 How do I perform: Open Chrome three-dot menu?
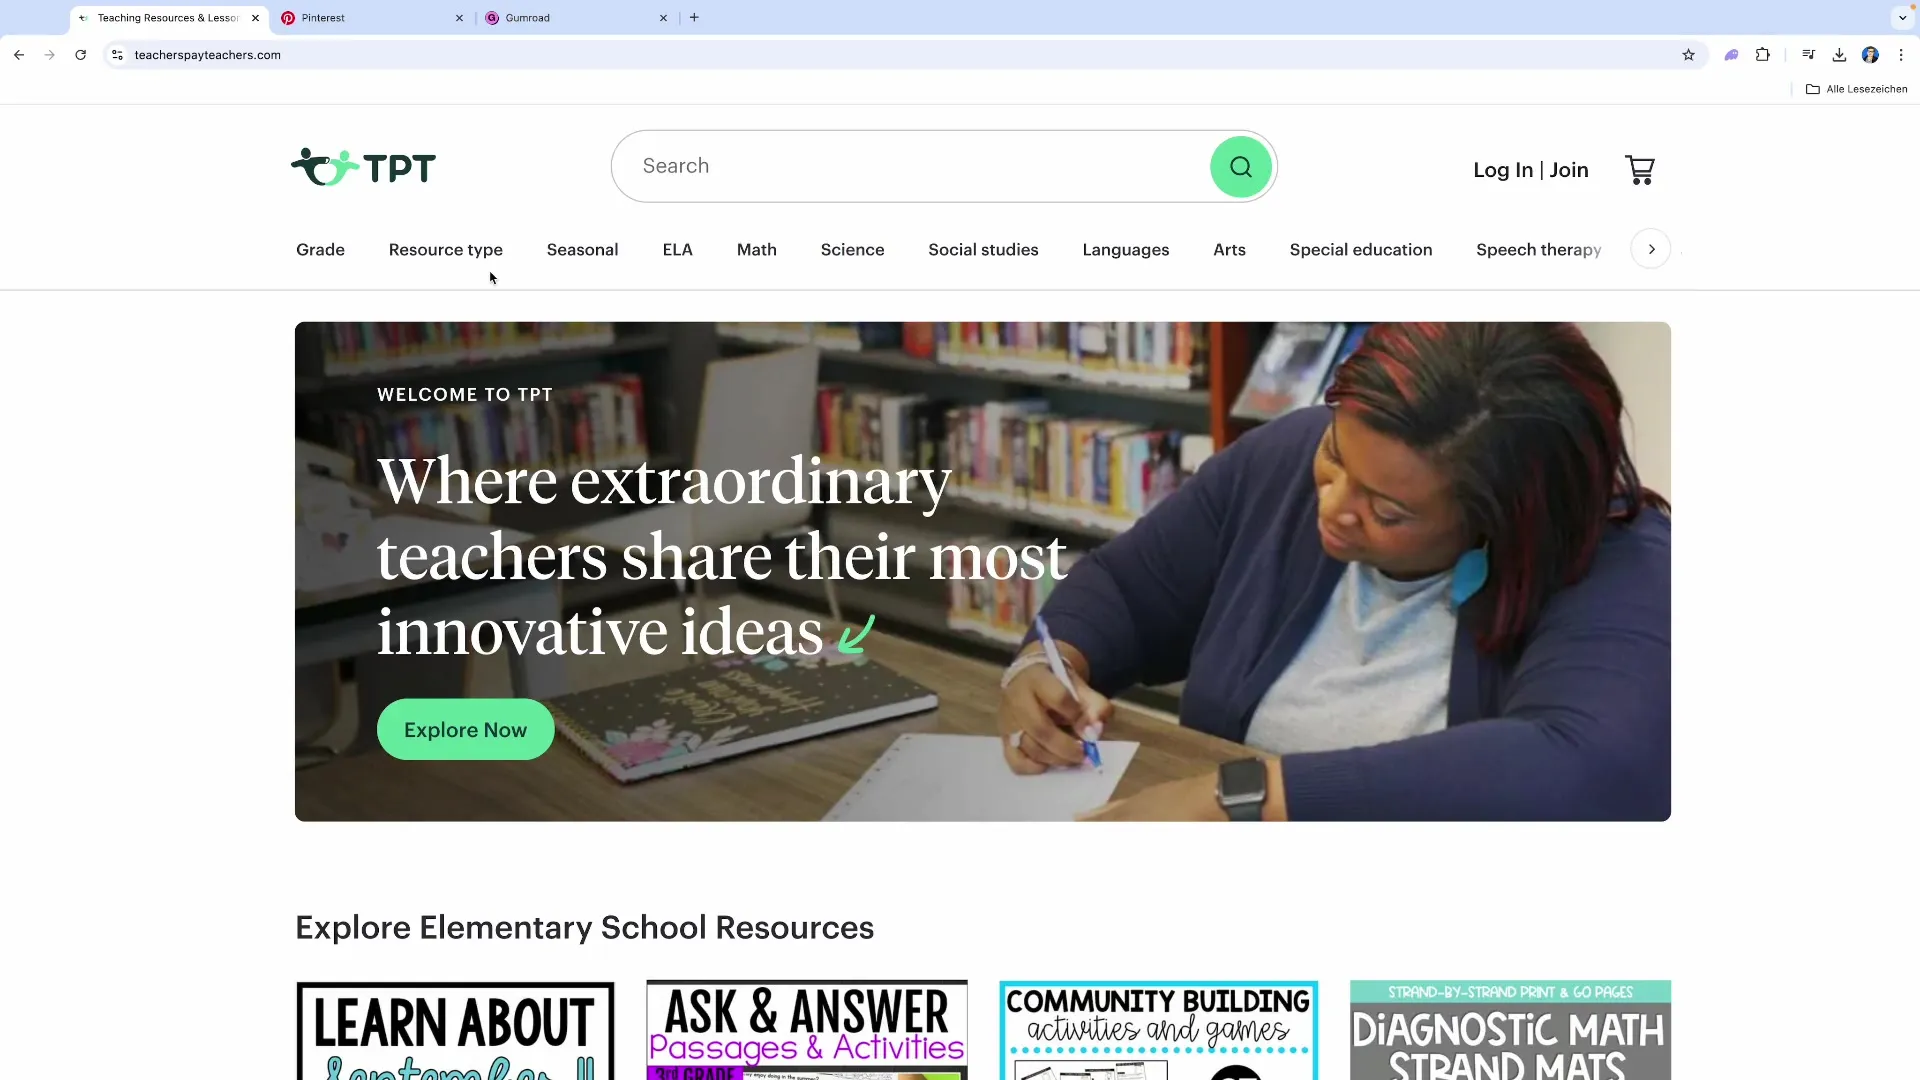(1901, 55)
